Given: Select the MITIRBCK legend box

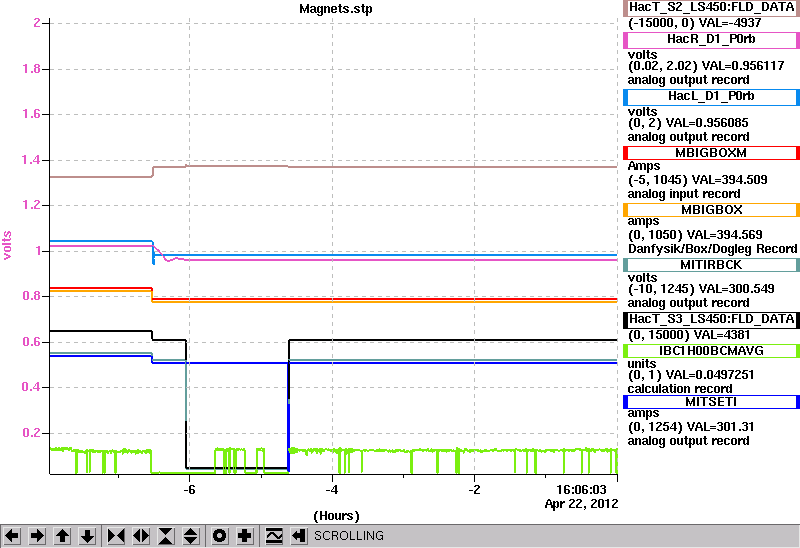Looking at the screenshot, I should (x=711, y=265).
